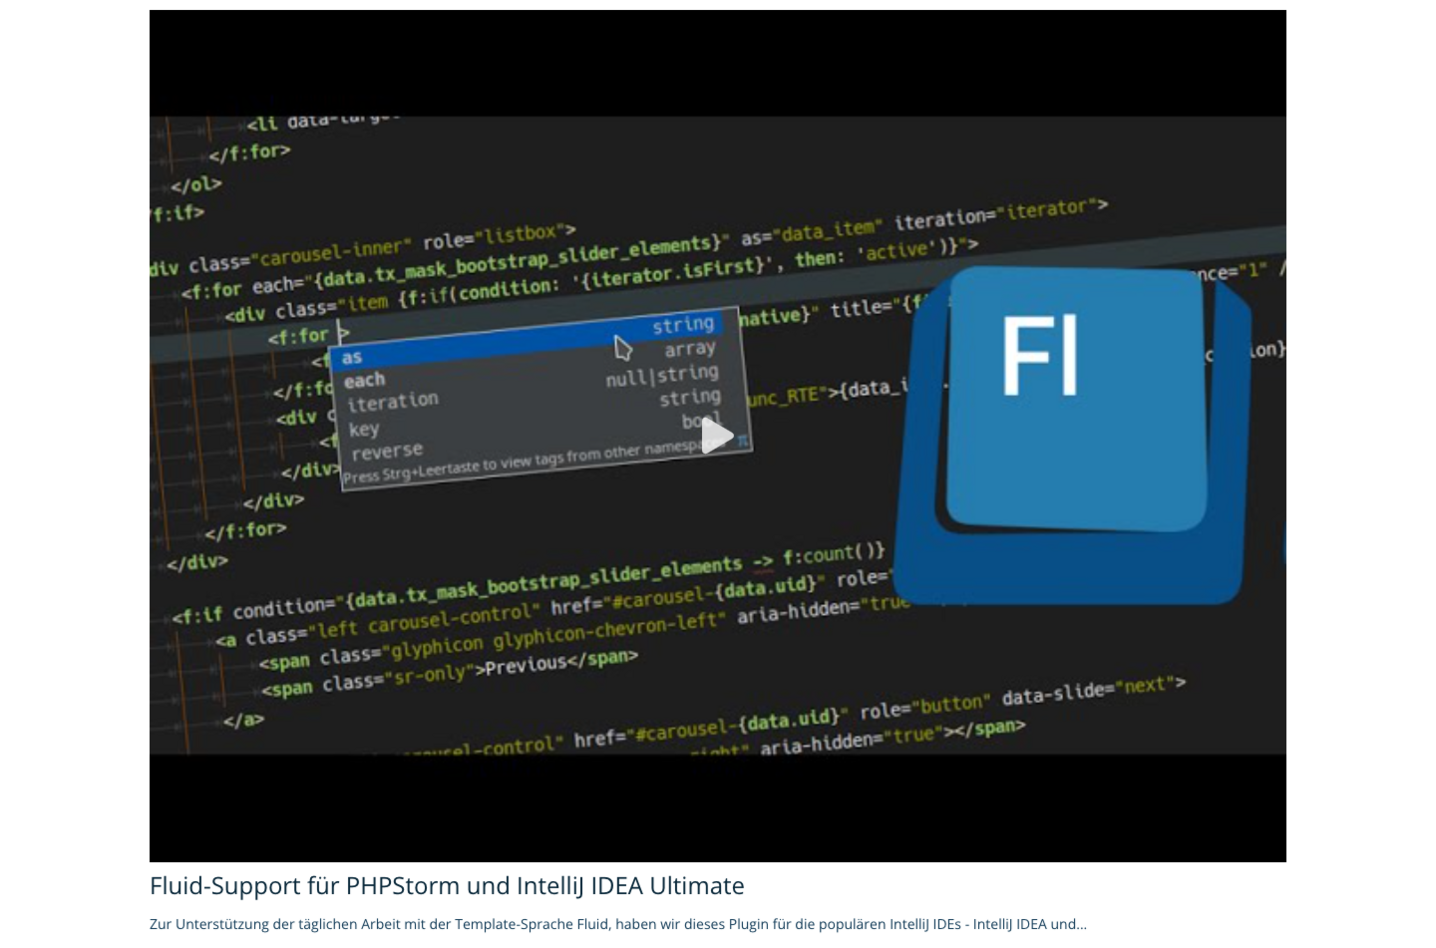Select the 'each' entry in the autocomplete popup

click(x=364, y=380)
